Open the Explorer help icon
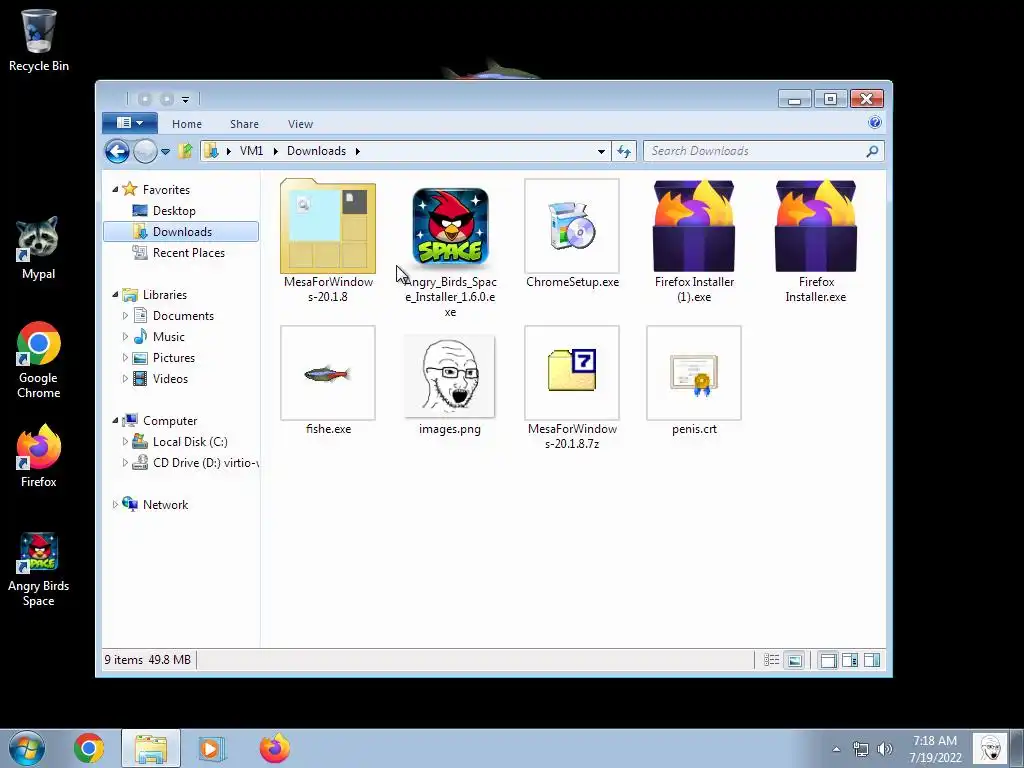 [x=874, y=122]
